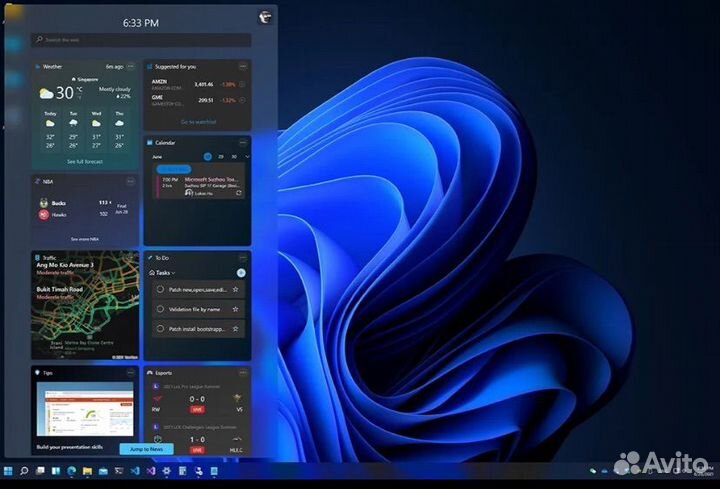Image resolution: width=720 pixels, height=489 pixels.
Task: Open the Settings gear on the taskbar
Action: pyautogui.click(x=167, y=471)
